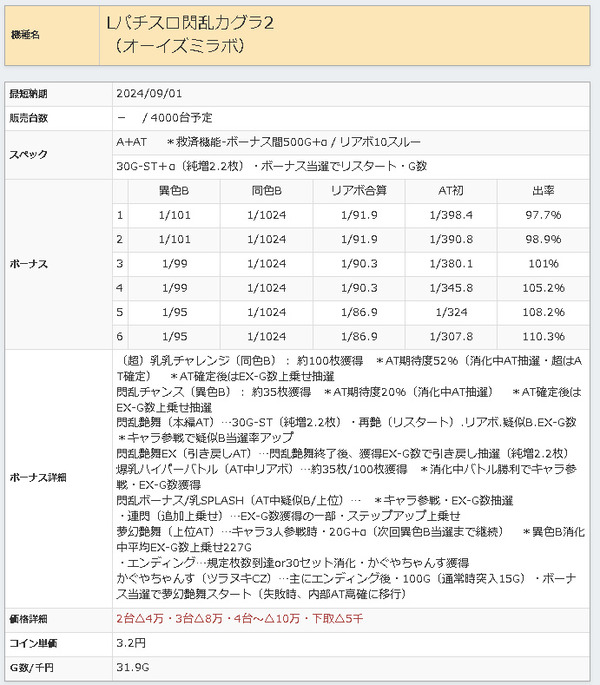Click the 異色B 1/99 in setting 4 row
This screenshot has width=600, height=685.
(174, 288)
